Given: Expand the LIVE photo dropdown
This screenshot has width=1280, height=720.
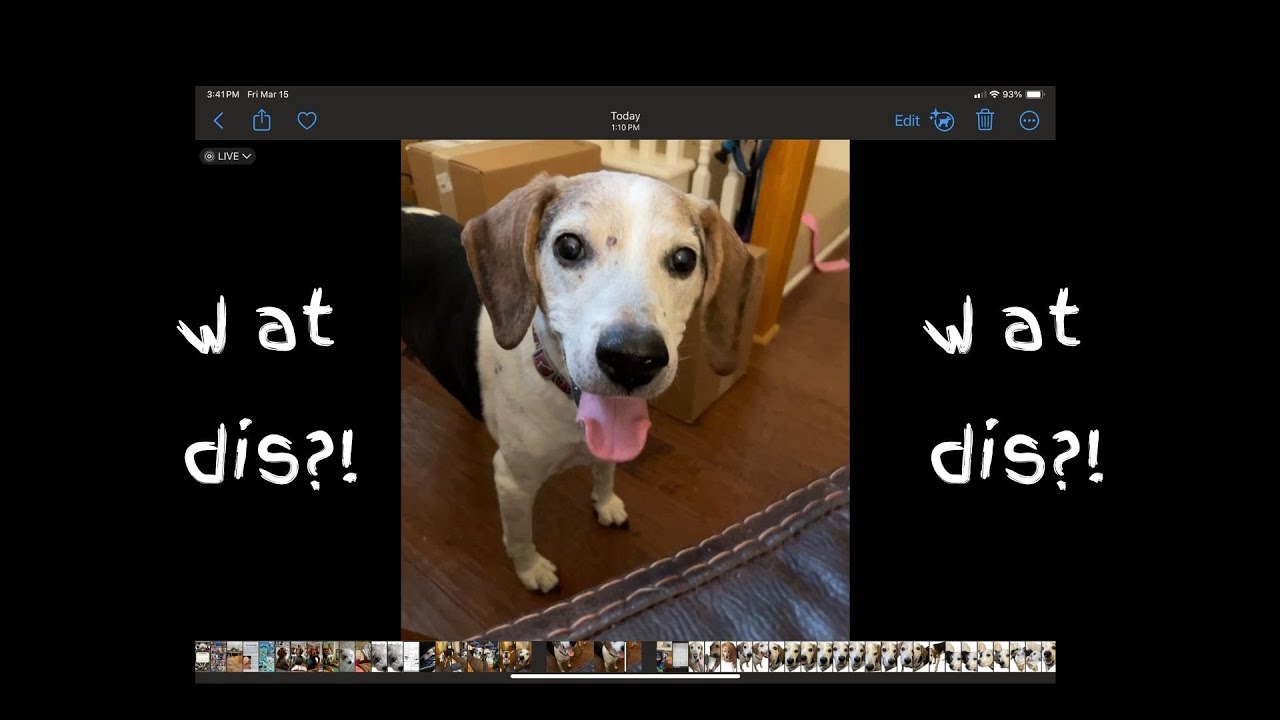Looking at the screenshot, I should pyautogui.click(x=228, y=156).
